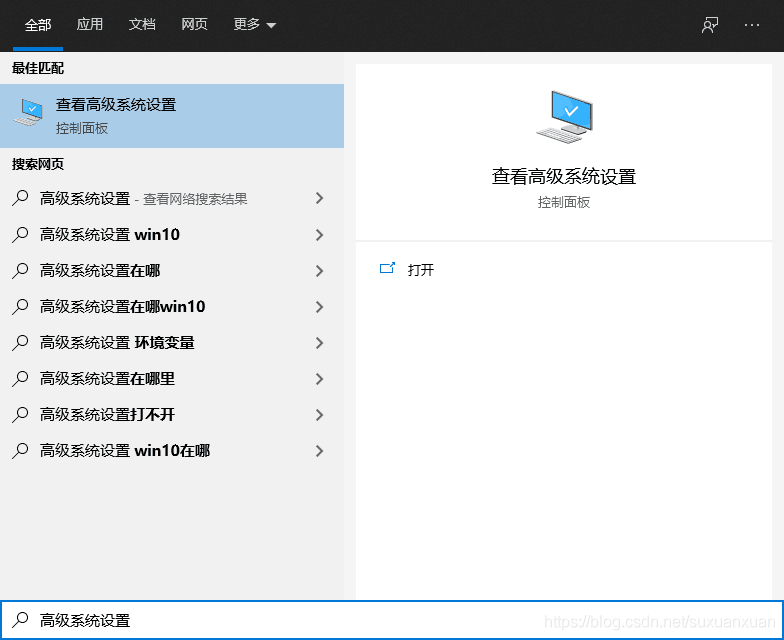The image size is (784, 640).
Task: Expand arrow for 高级系统设置 环境变量
Action: pos(320,342)
